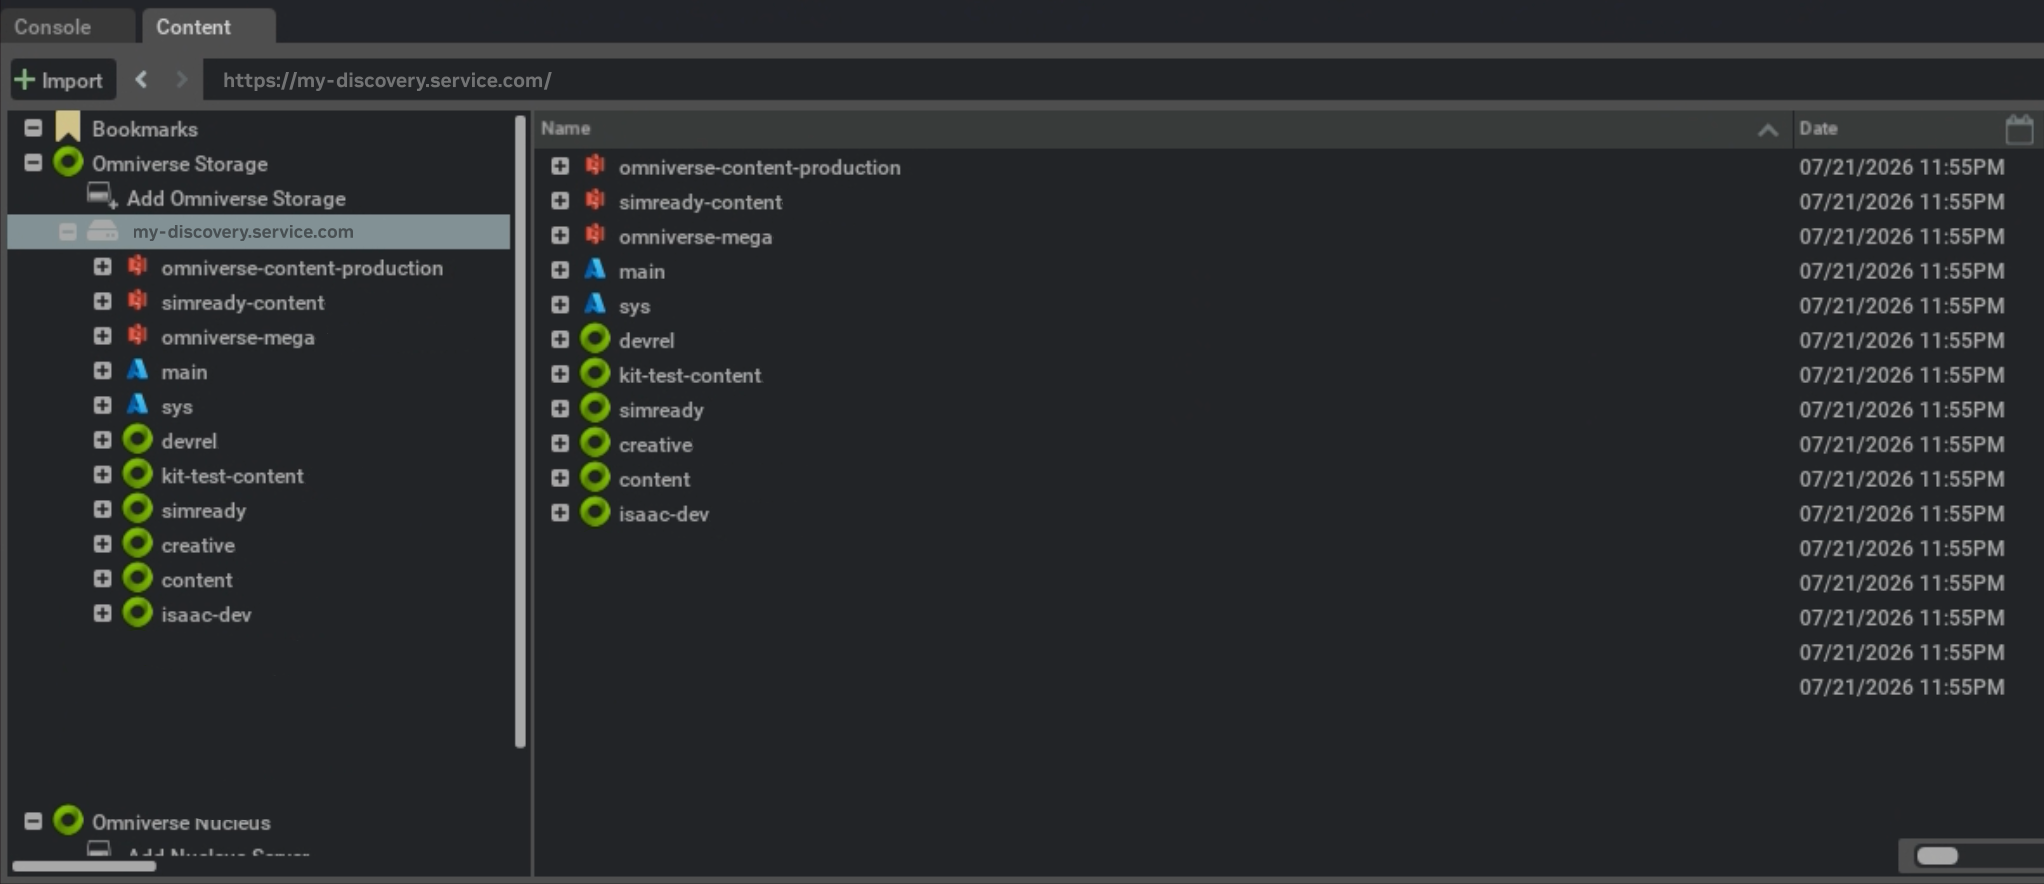Expand devrel in sidebar tree
The width and height of the screenshot is (2044, 884).
102,440
